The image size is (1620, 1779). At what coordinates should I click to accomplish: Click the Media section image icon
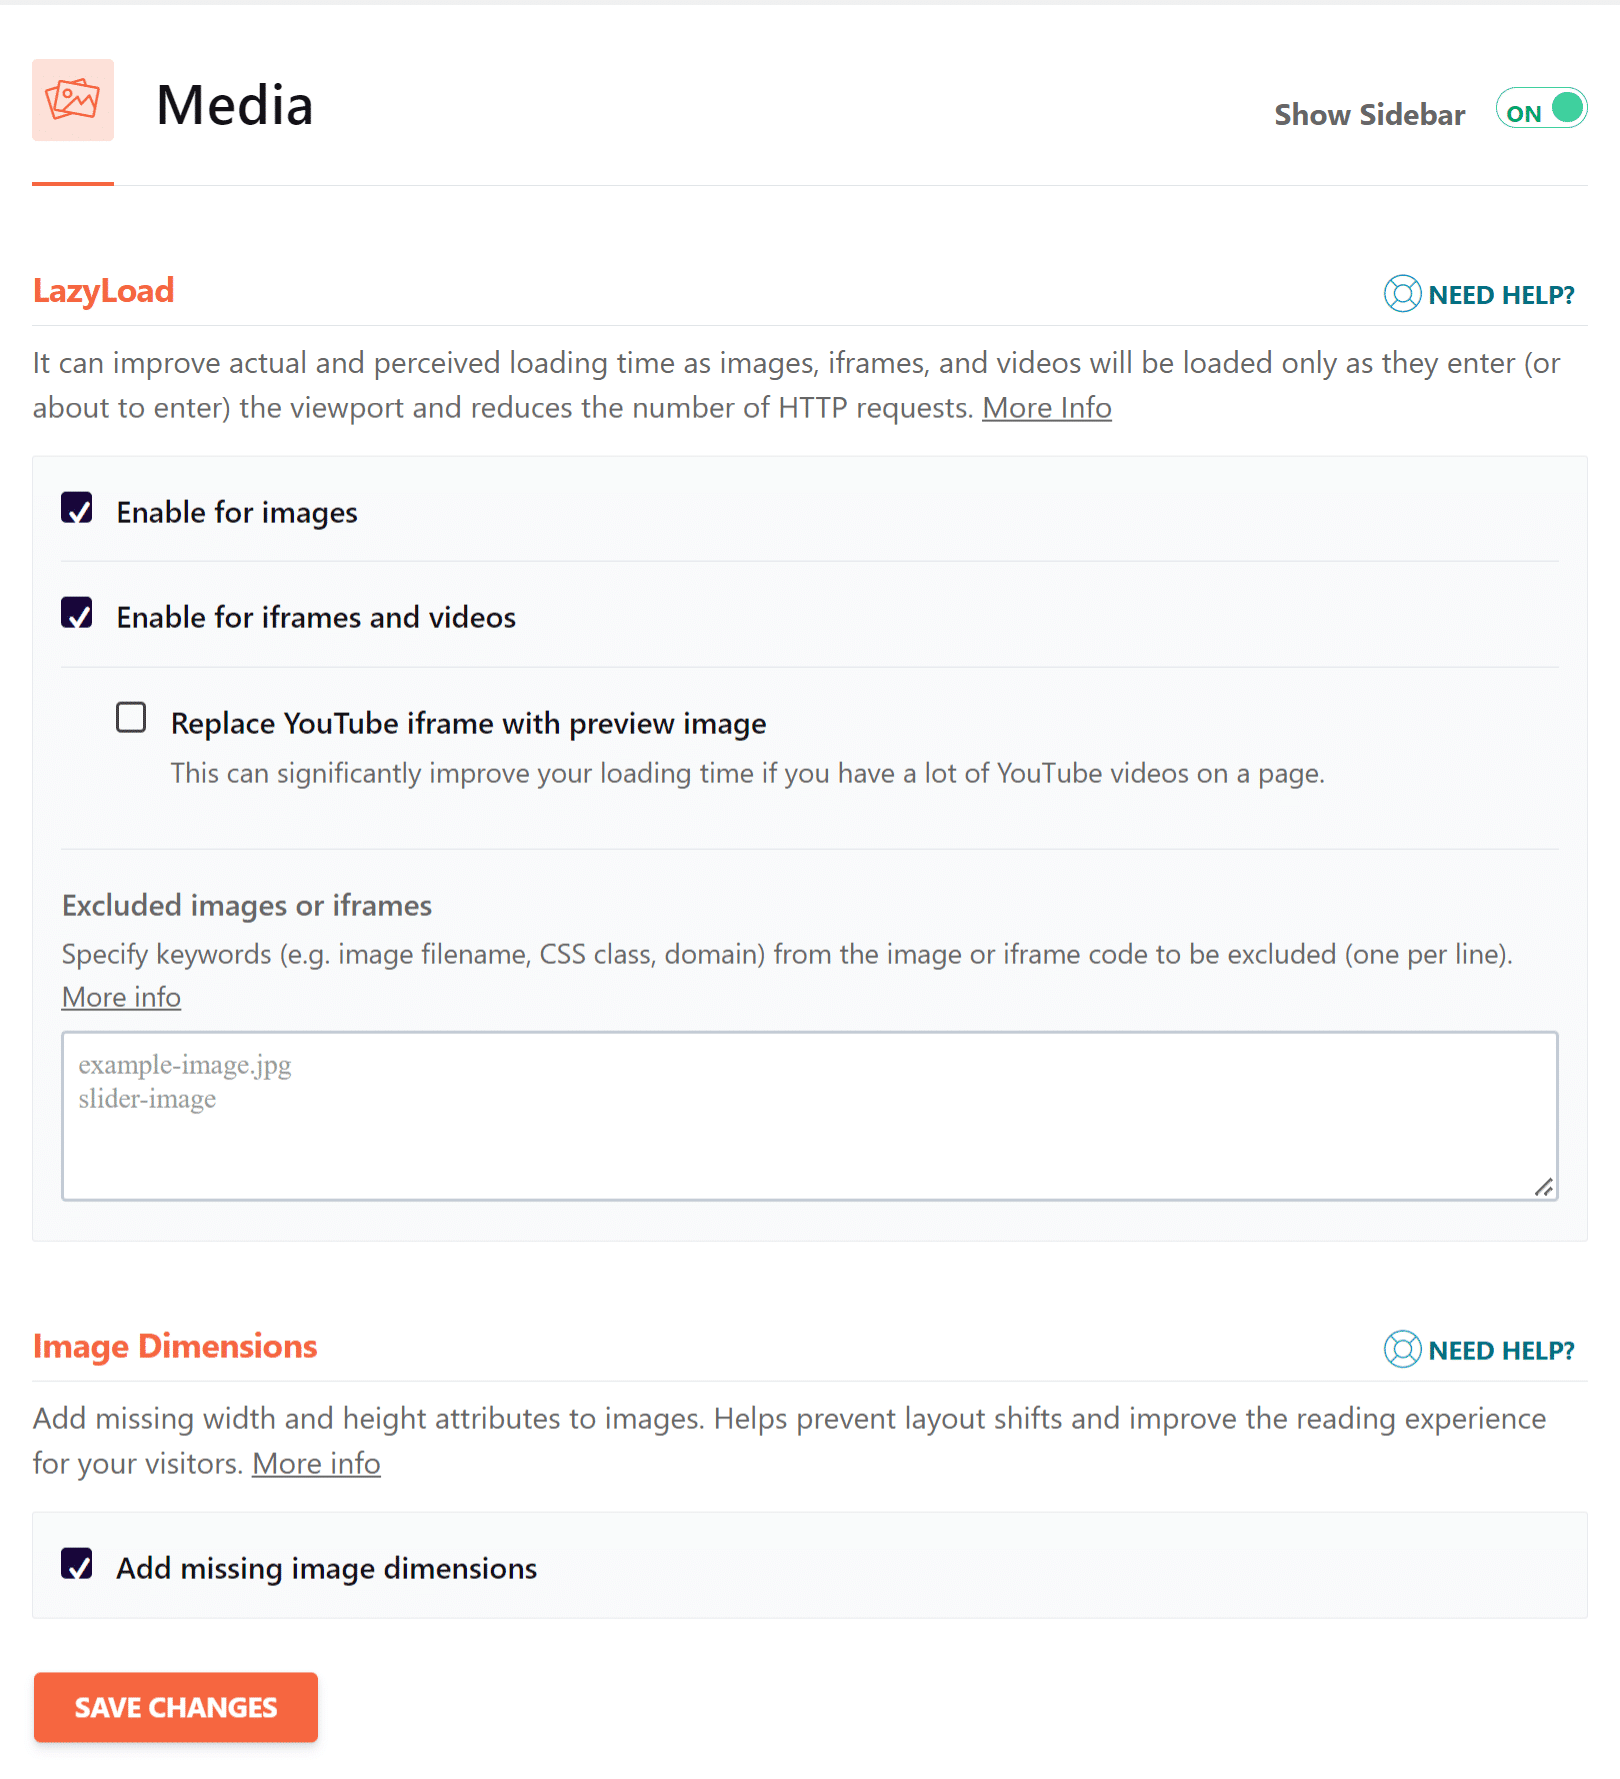point(72,101)
